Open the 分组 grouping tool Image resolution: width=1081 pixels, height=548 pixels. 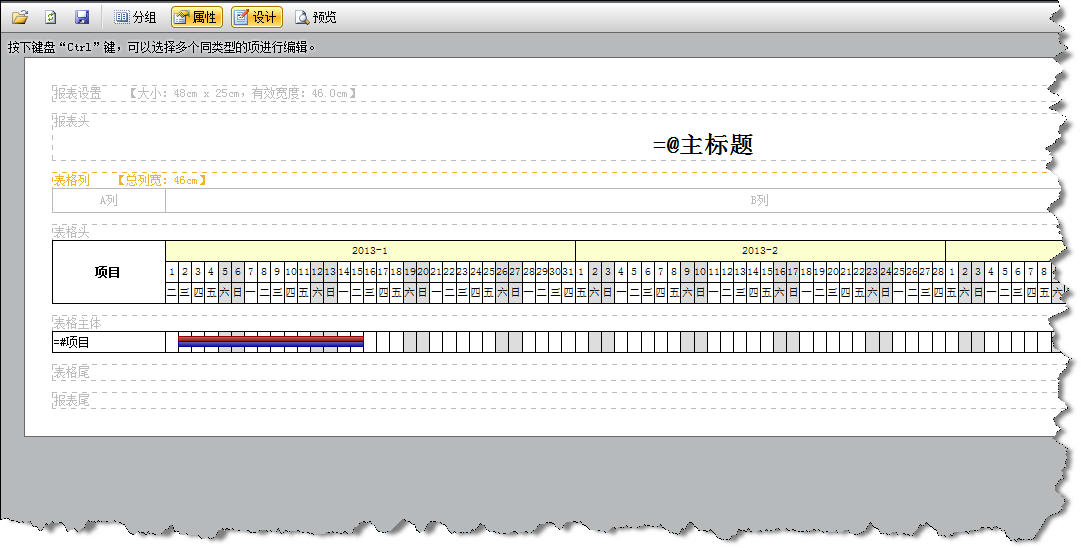click(x=136, y=17)
